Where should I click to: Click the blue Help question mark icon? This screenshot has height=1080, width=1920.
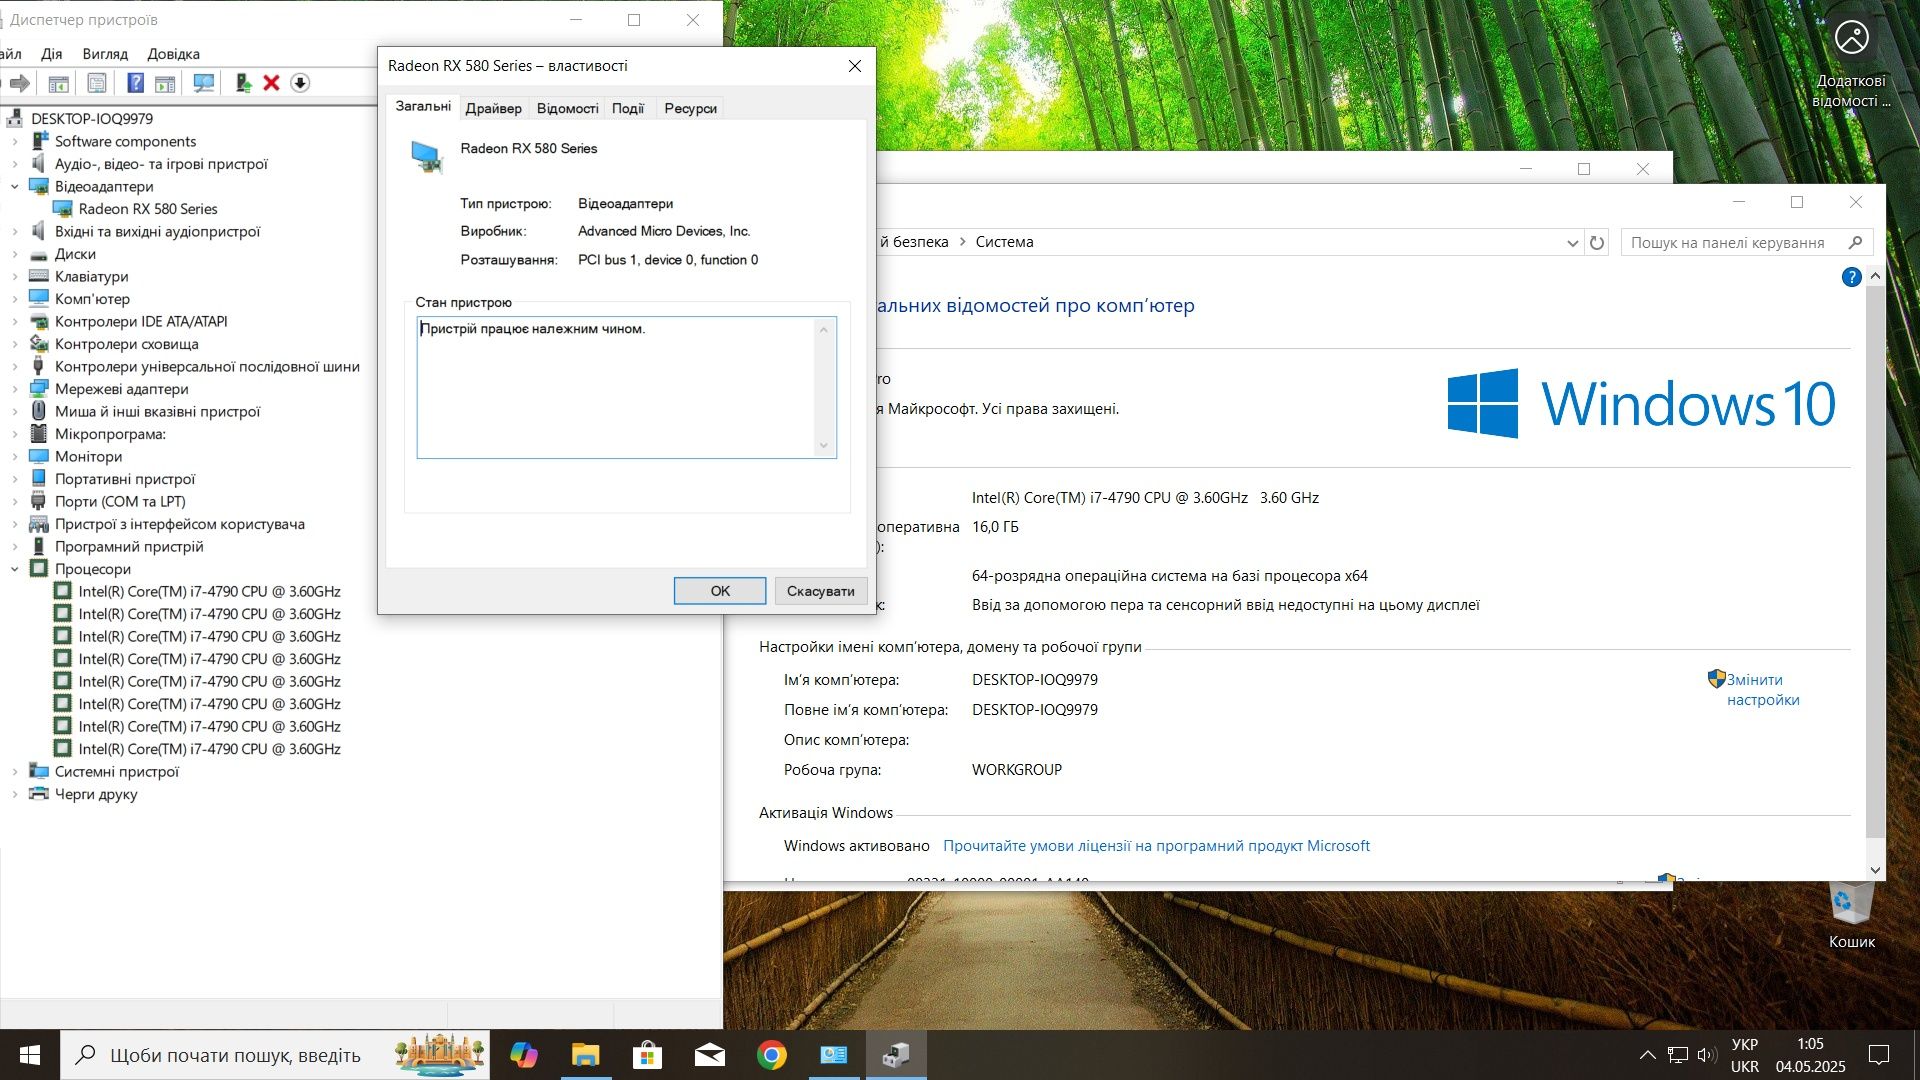[135, 83]
